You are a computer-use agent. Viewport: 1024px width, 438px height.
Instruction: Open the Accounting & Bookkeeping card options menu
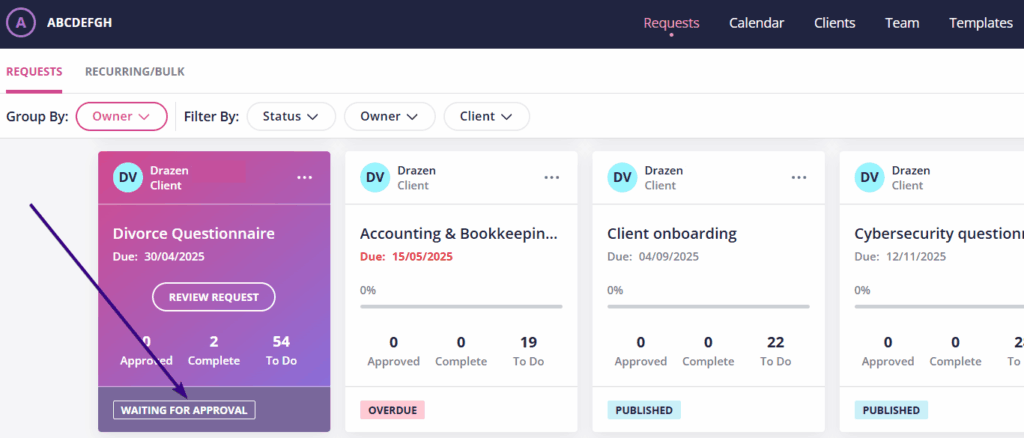pos(552,177)
